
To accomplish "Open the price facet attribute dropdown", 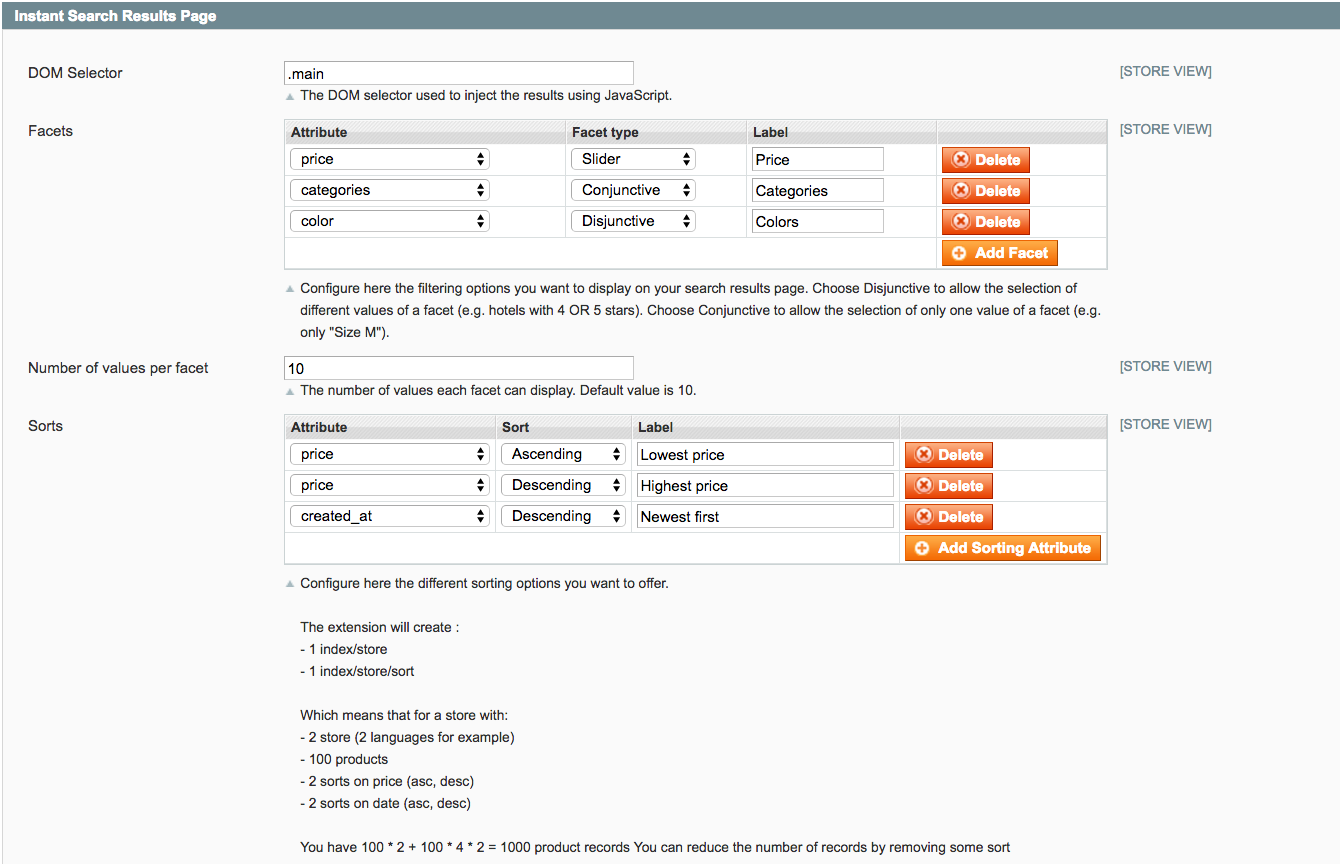I will click(389, 158).
